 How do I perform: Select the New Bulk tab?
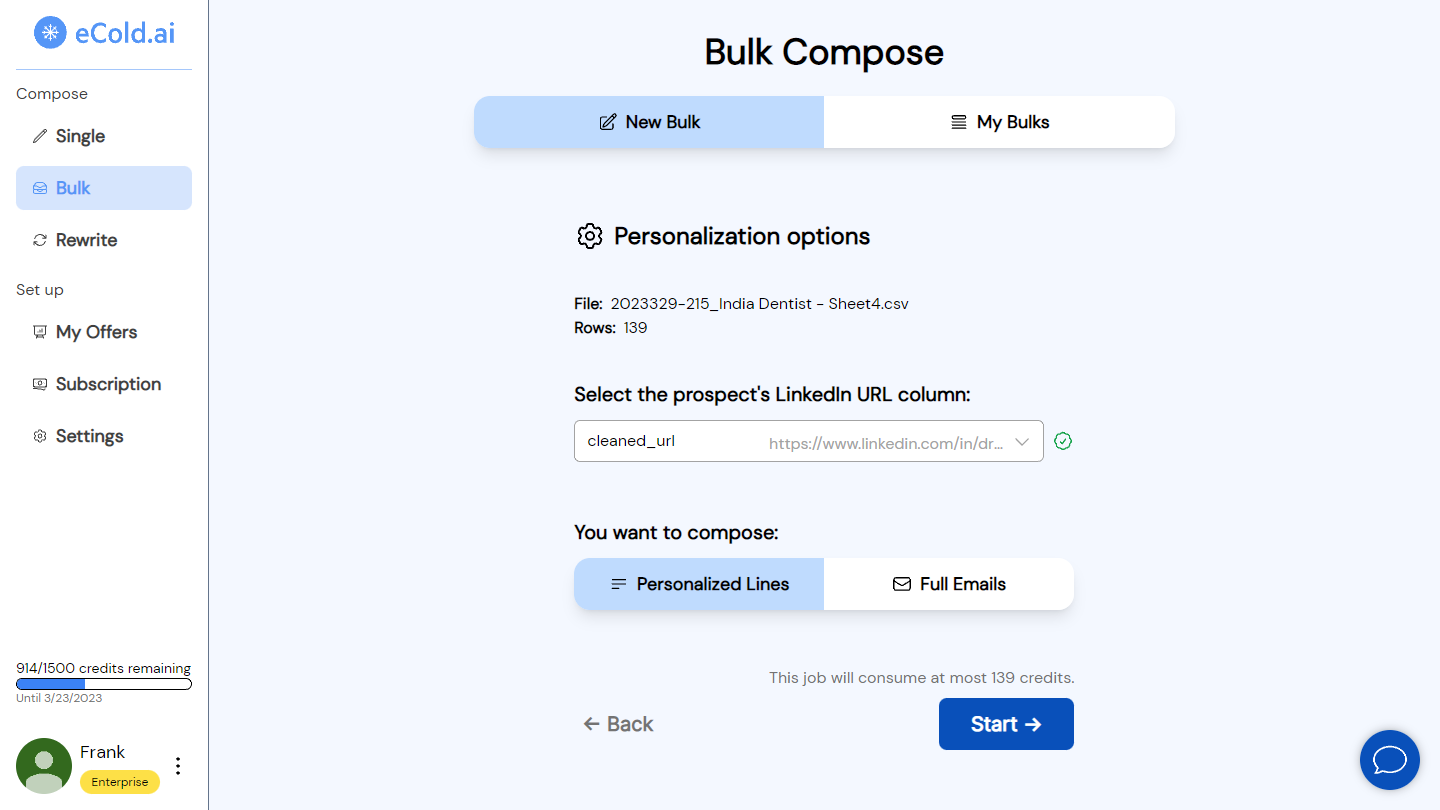[649, 122]
